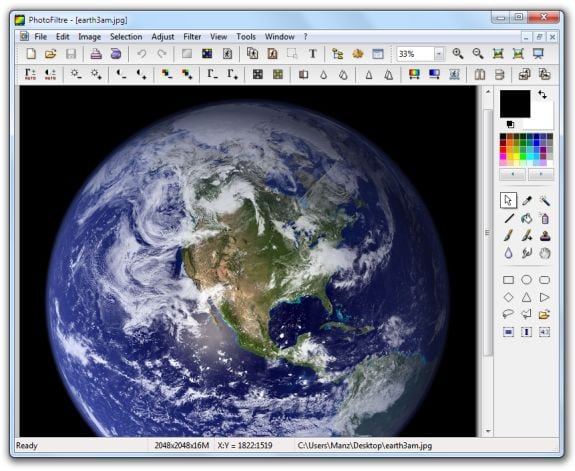This screenshot has width=575, height=471.
Task: Click the vertical scrollbar up arrow
Action: pos(488,92)
